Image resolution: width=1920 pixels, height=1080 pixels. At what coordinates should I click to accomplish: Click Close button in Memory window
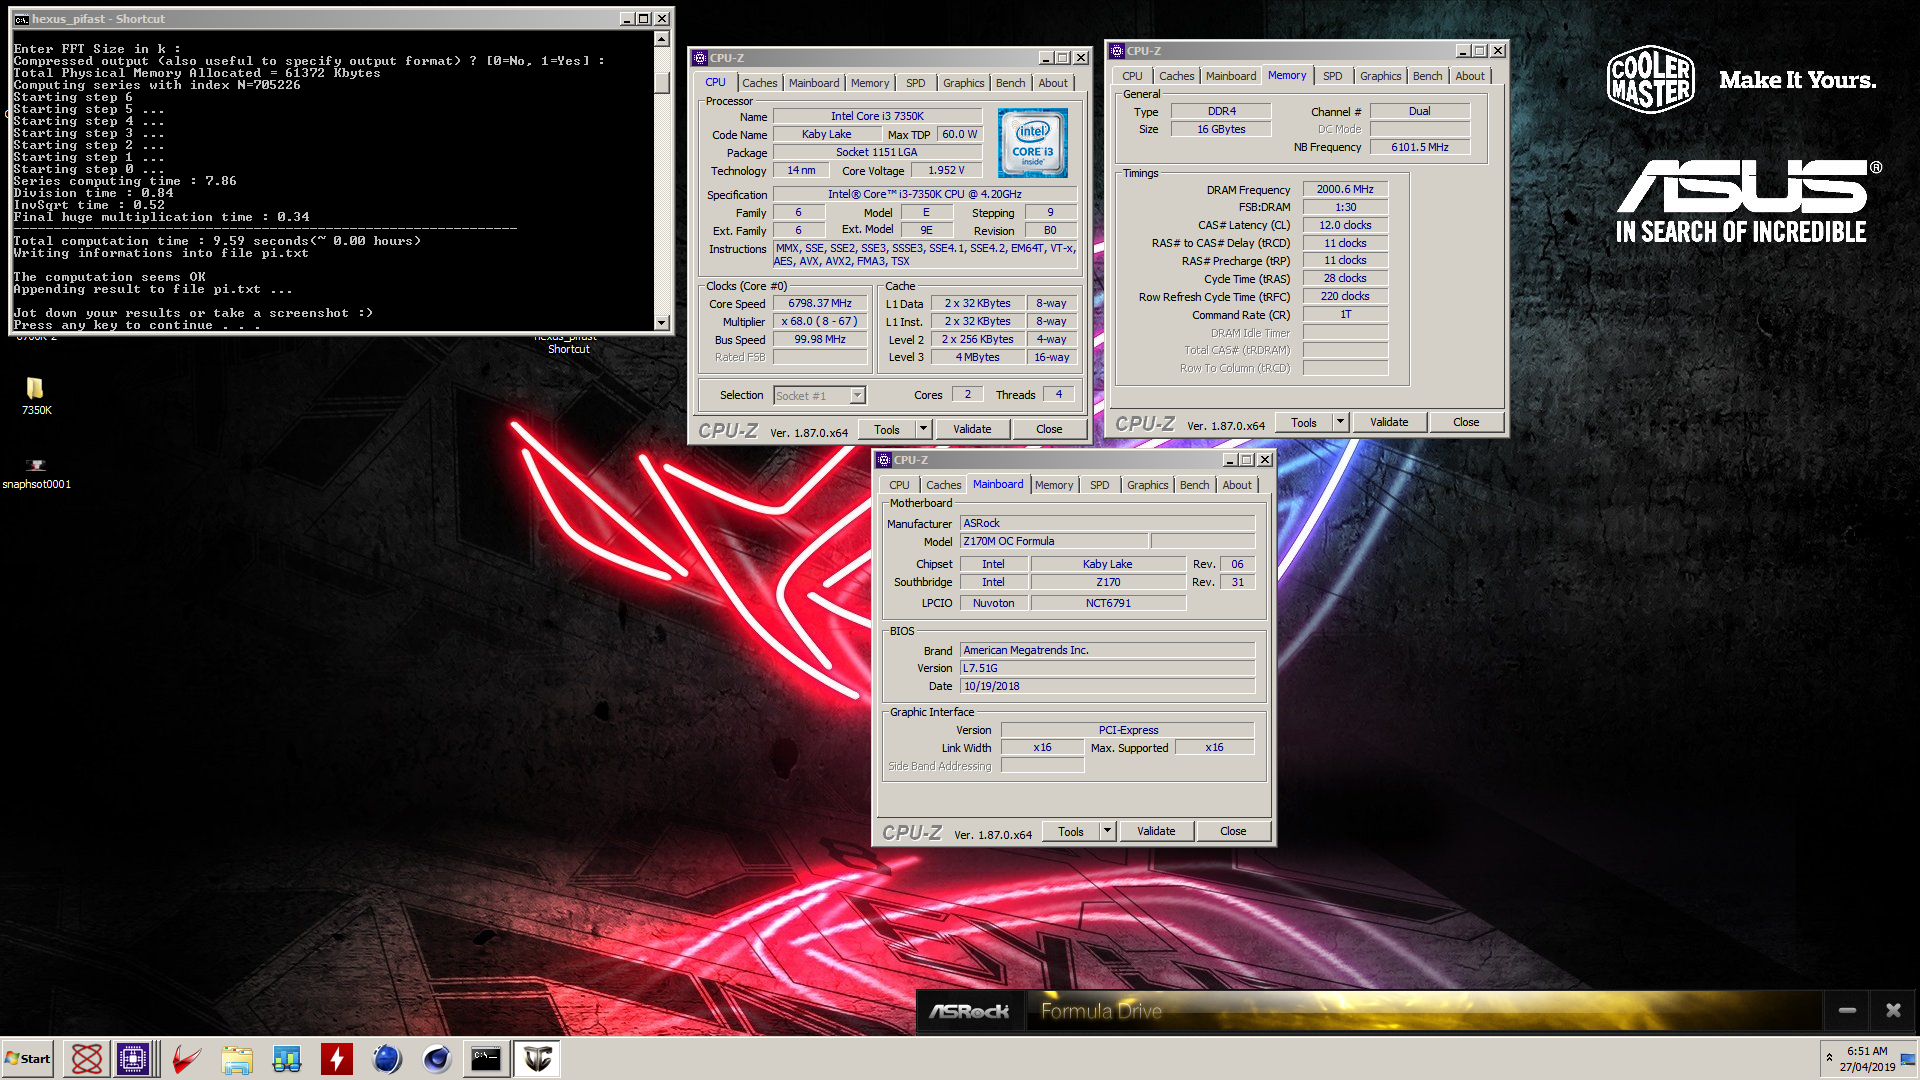[1466, 422]
